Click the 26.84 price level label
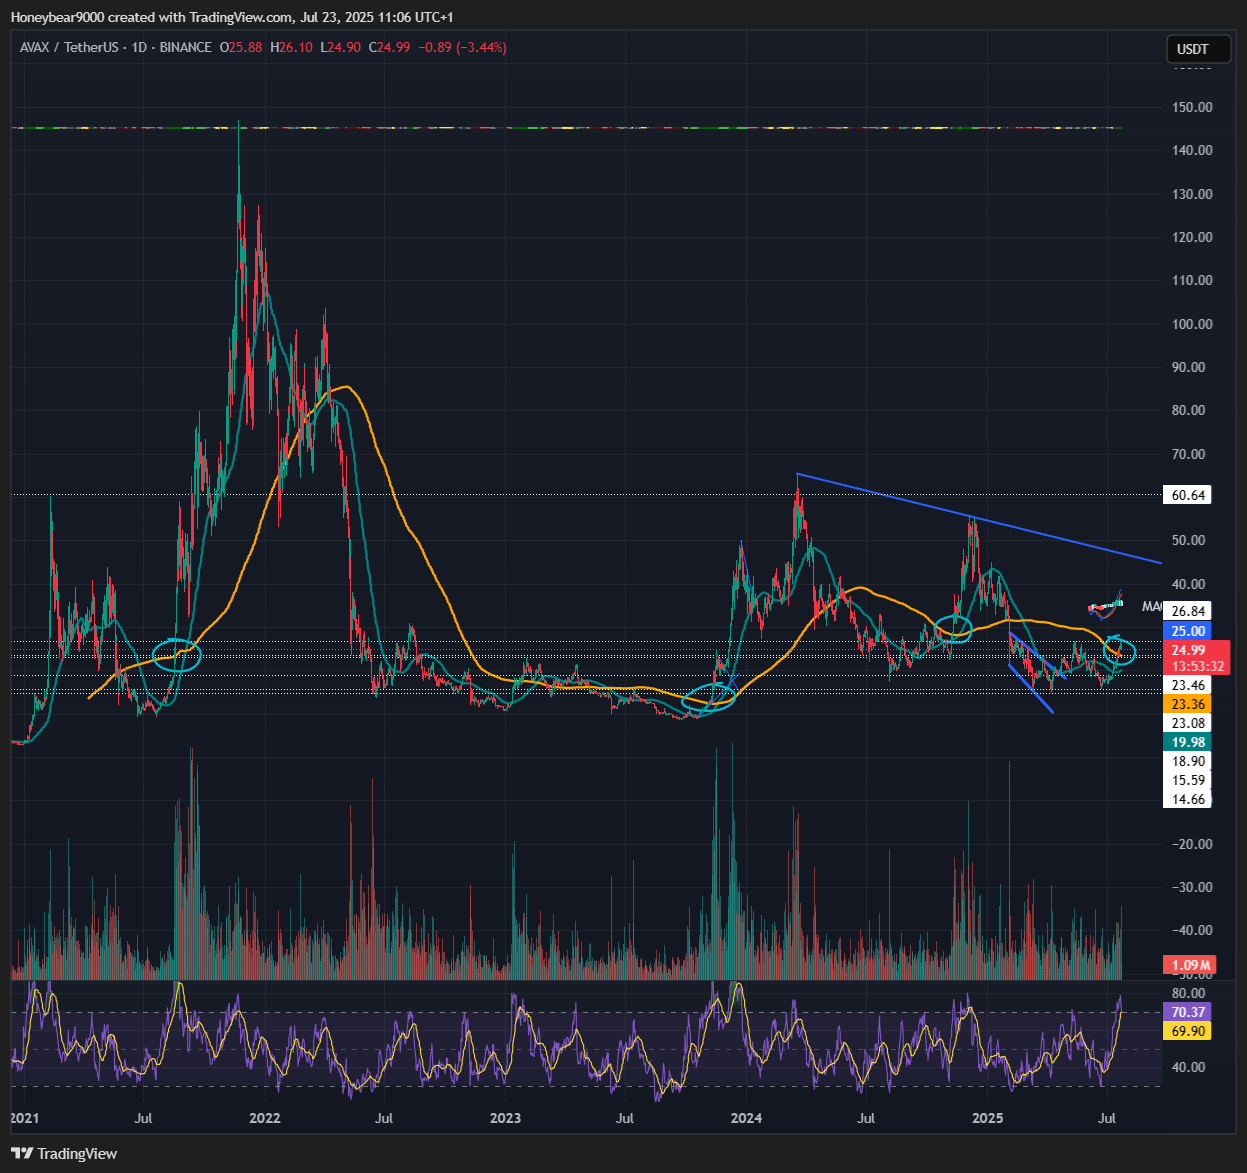The image size is (1247, 1173). pos(1188,611)
